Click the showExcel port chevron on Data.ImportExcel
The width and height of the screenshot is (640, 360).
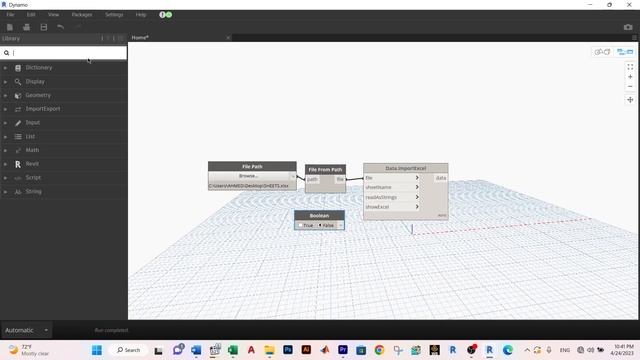[417, 207]
